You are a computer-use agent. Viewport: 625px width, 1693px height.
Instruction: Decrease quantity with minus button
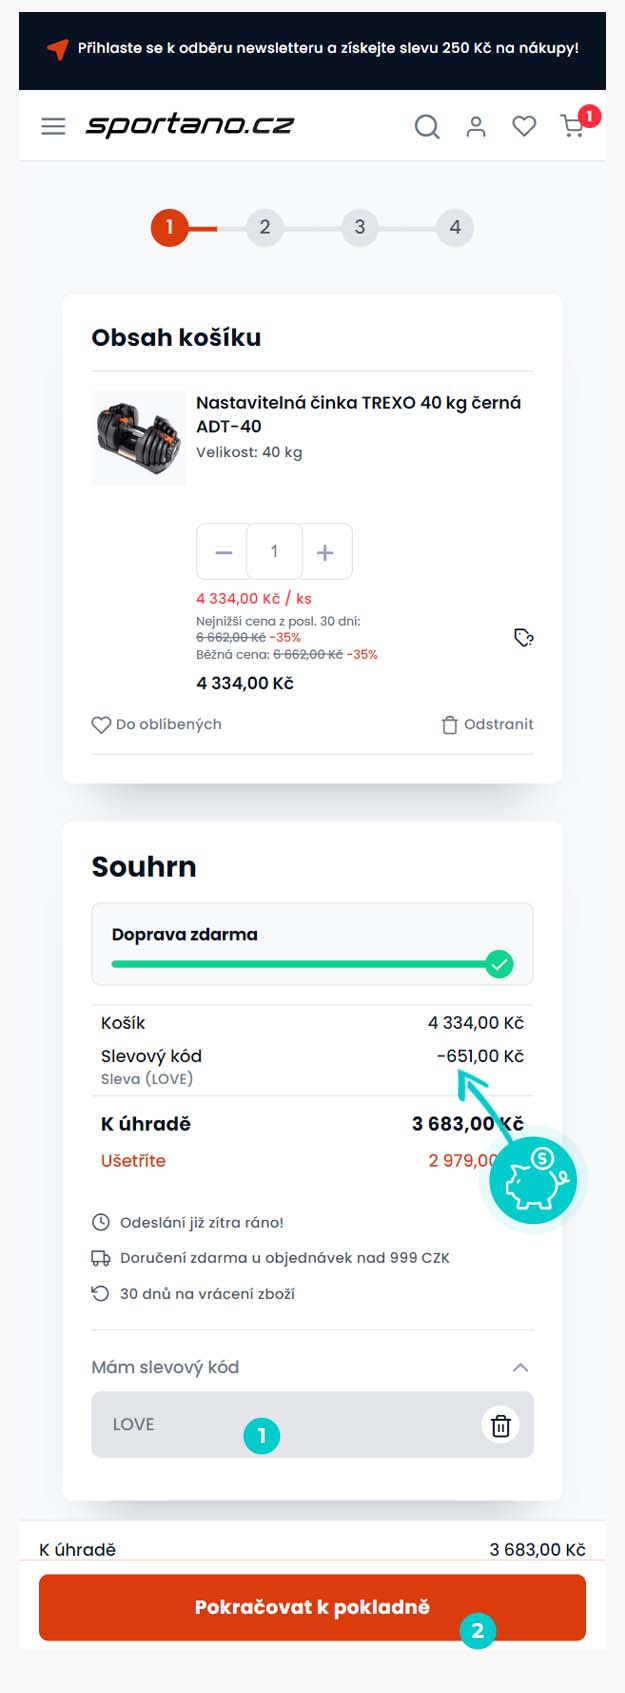(223, 552)
